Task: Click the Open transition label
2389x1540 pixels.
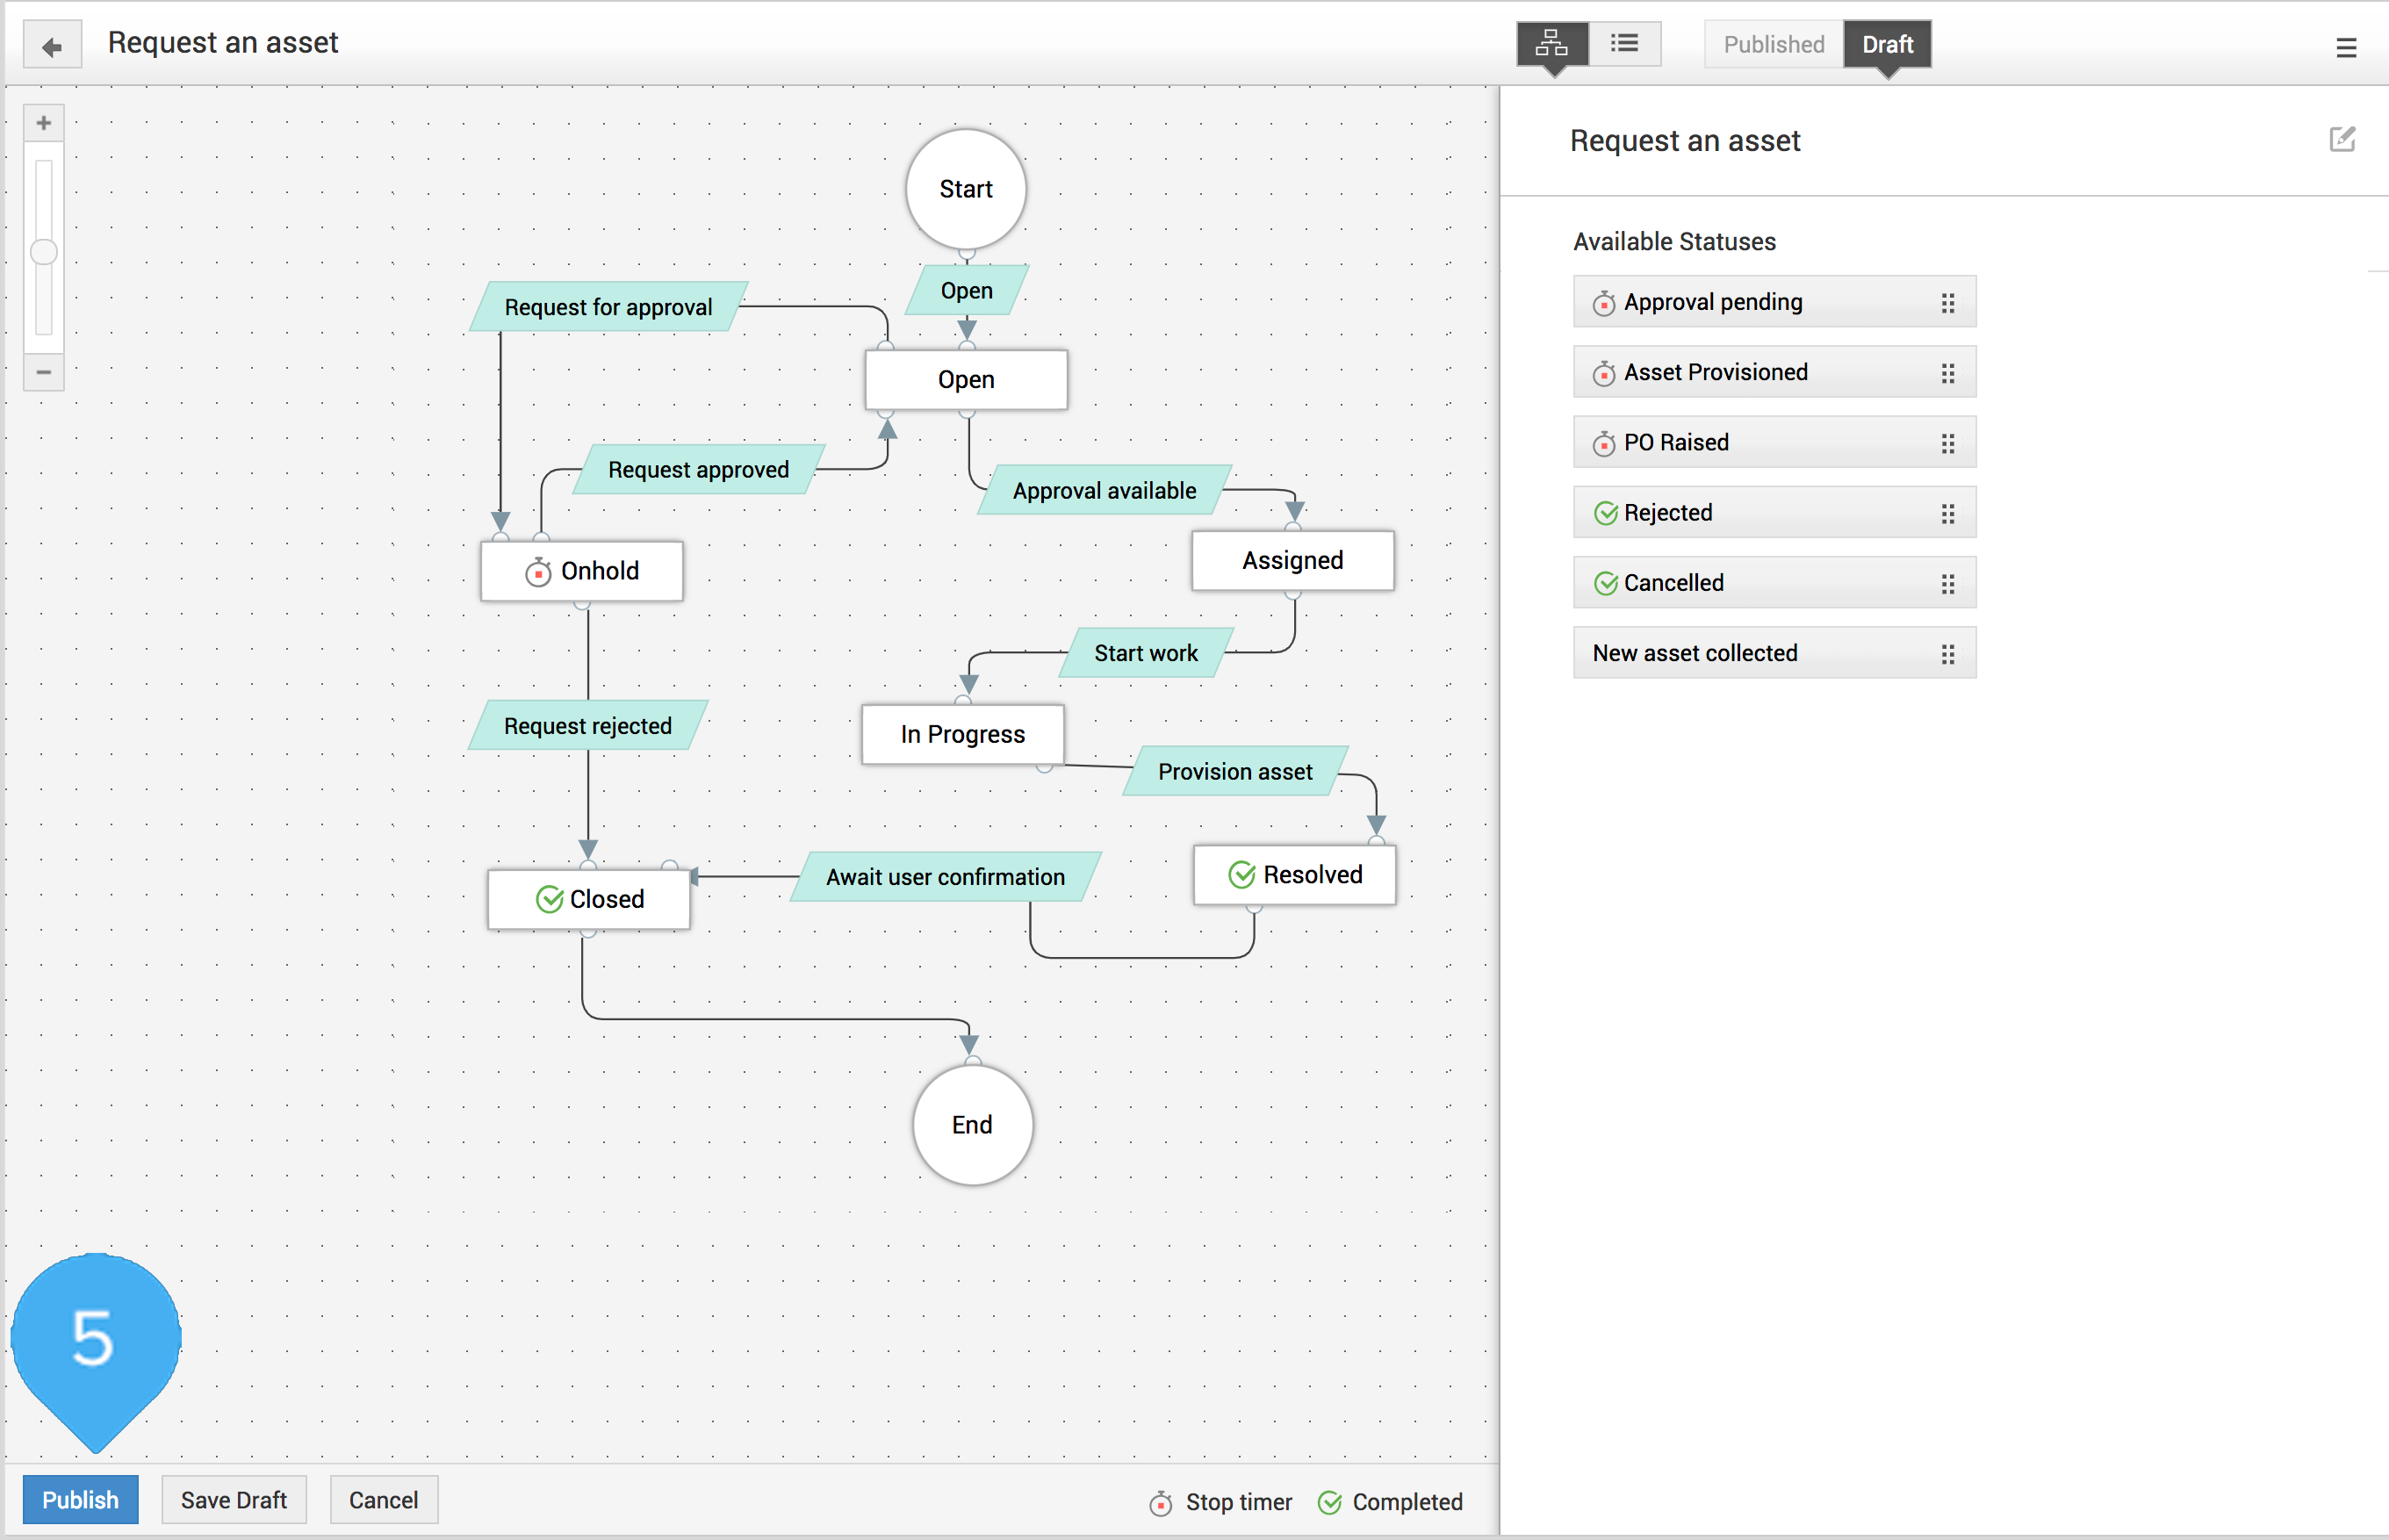Action: (x=967, y=291)
